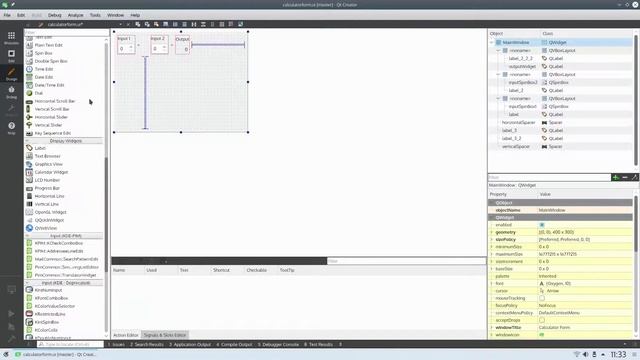
Task: Click Lay Out in Grid toolbar icon
Action: pos(222,24)
